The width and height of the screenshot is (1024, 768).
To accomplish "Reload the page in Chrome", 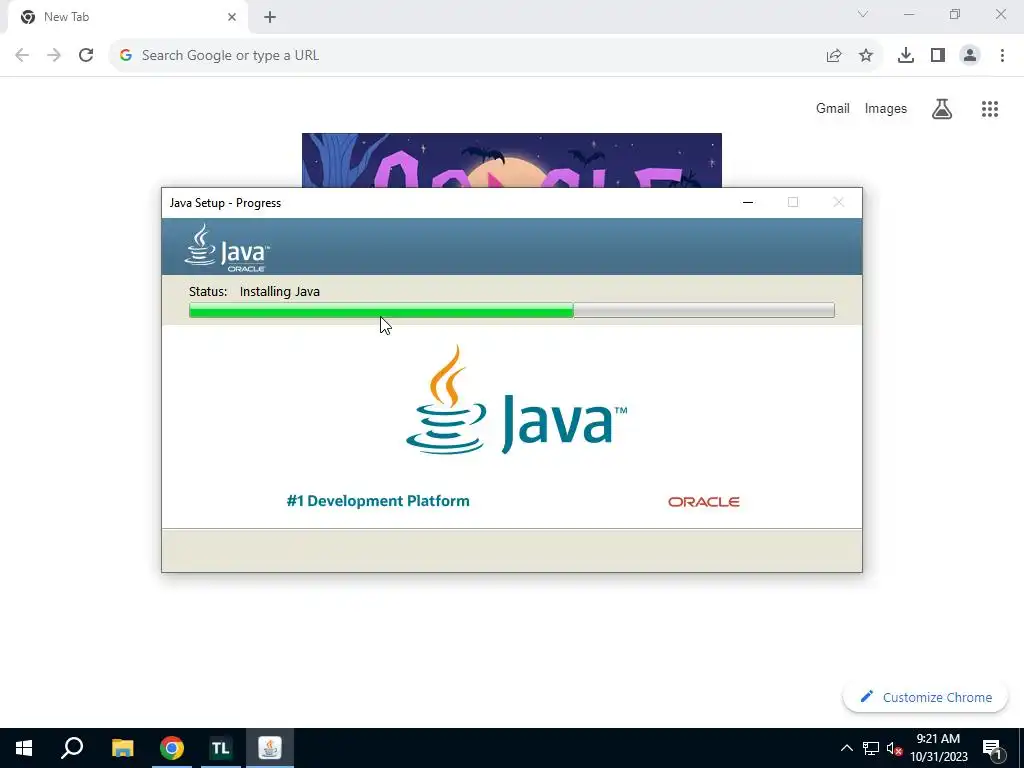I will coord(86,56).
